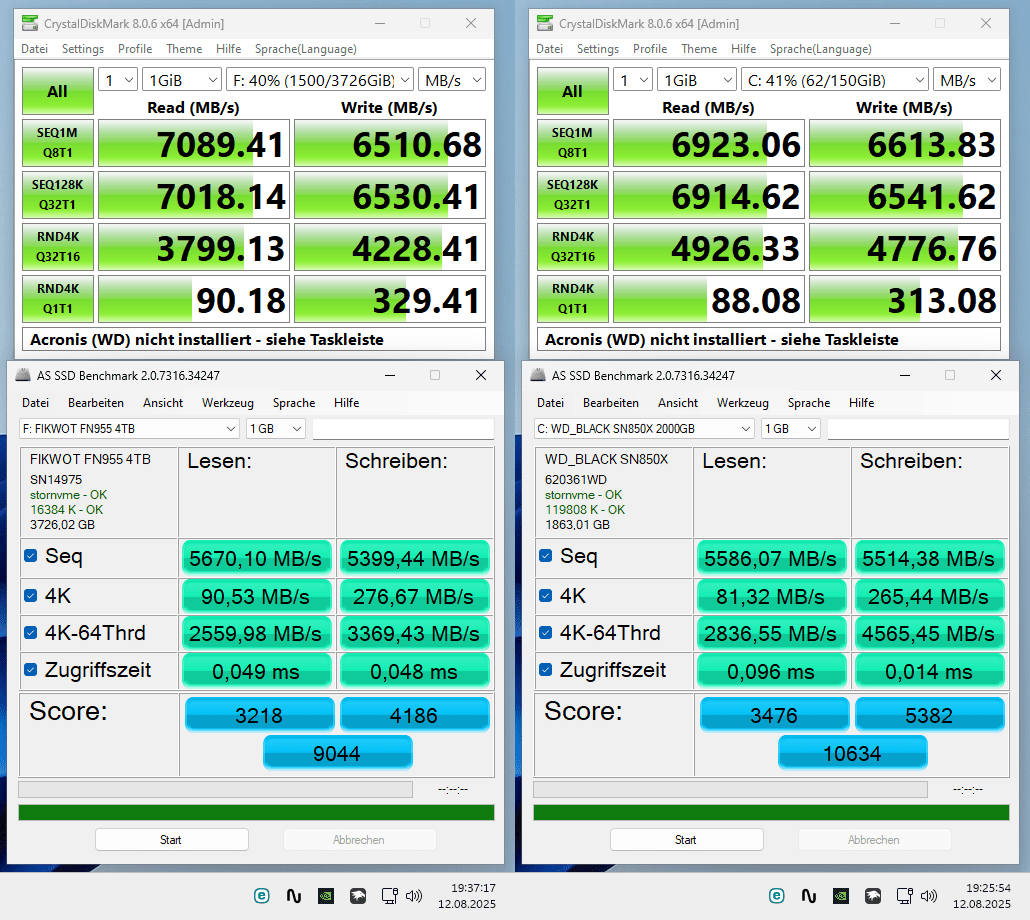Open Sprache(Language) menu in right CrystalDiskMark
This screenshot has height=920, width=1030.
pos(820,49)
